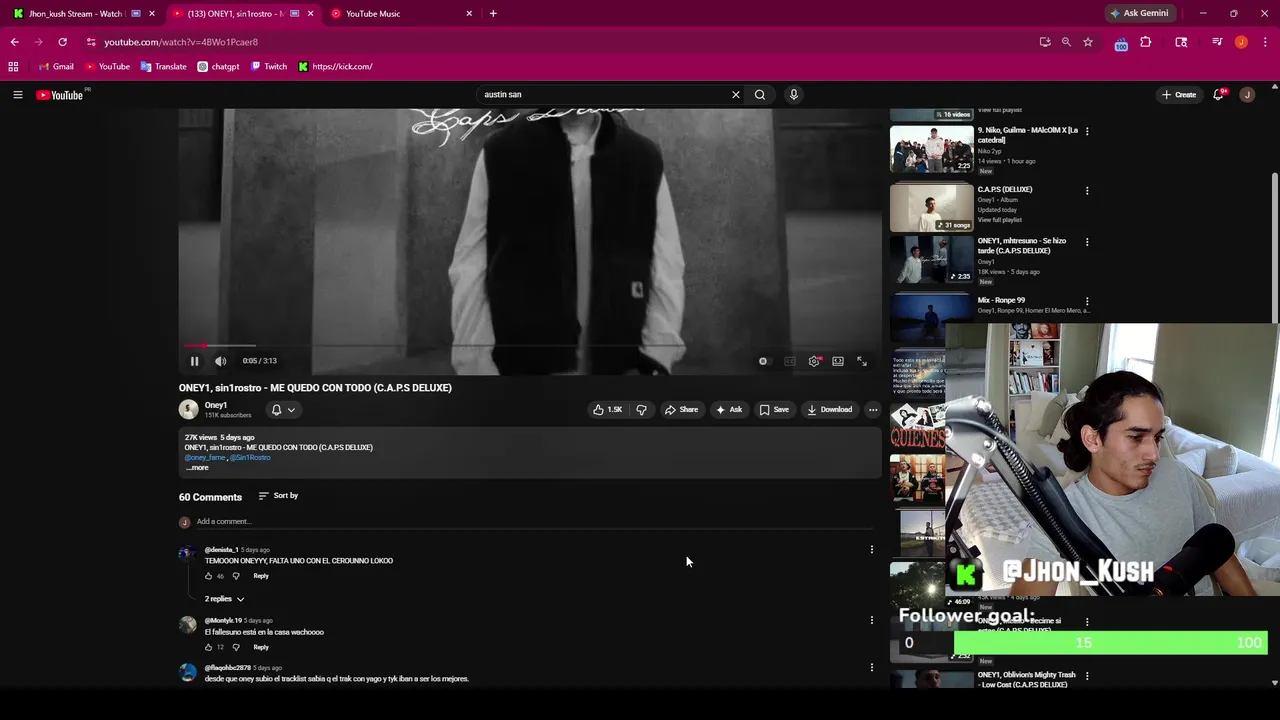
Task: Share the video
Action: (x=681, y=409)
